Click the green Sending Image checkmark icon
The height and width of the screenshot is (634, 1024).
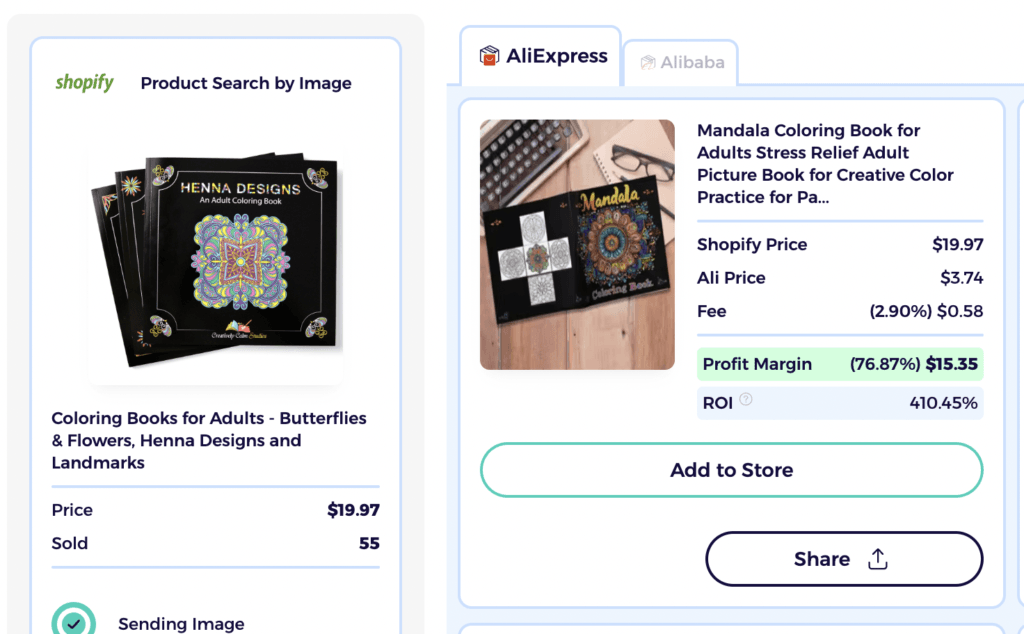[73, 622]
